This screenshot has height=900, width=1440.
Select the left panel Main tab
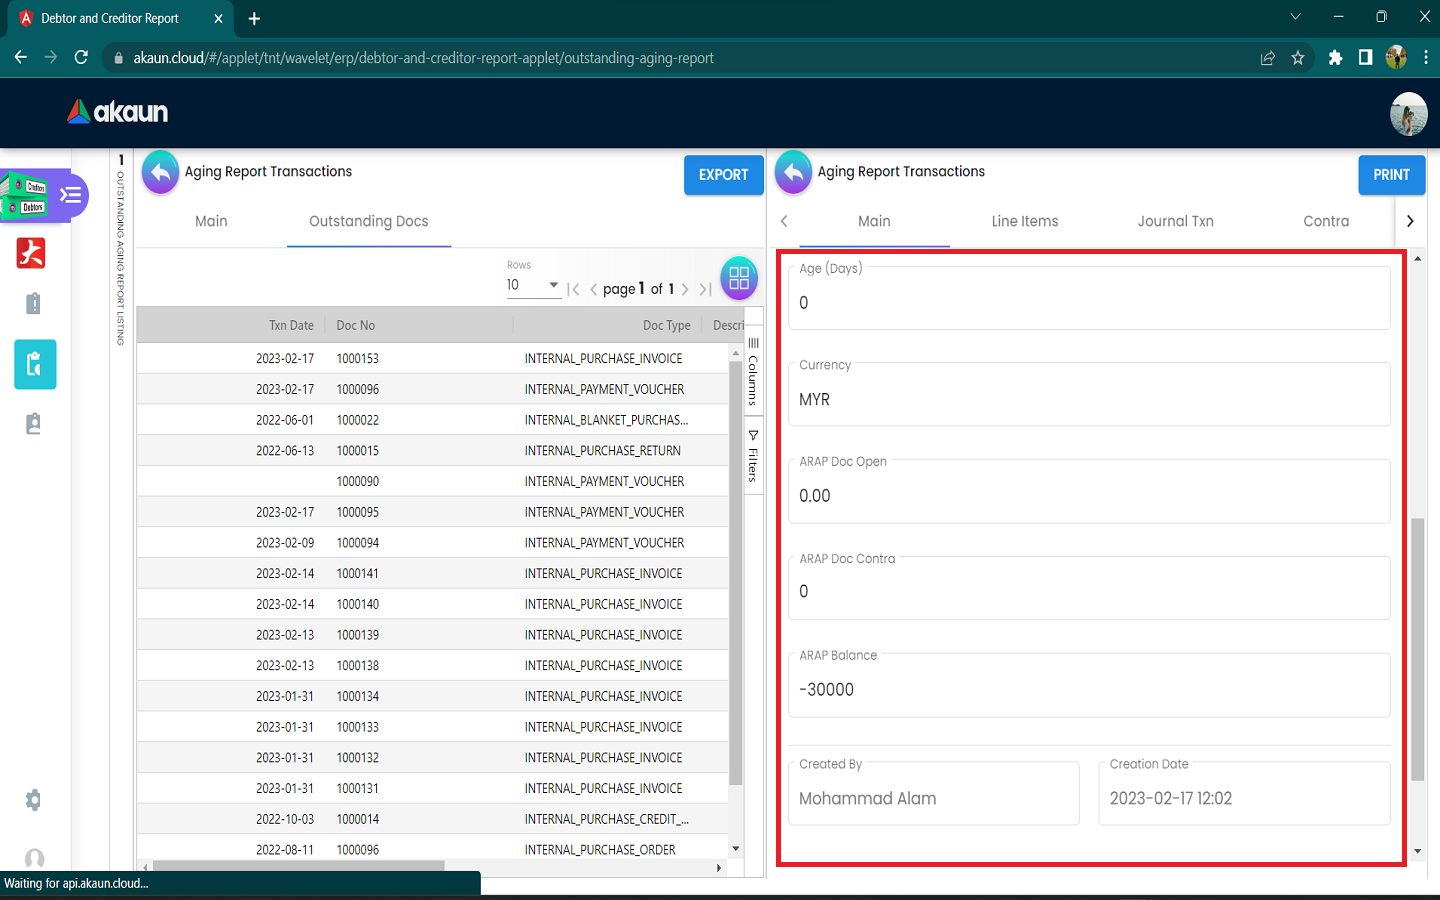click(x=211, y=221)
